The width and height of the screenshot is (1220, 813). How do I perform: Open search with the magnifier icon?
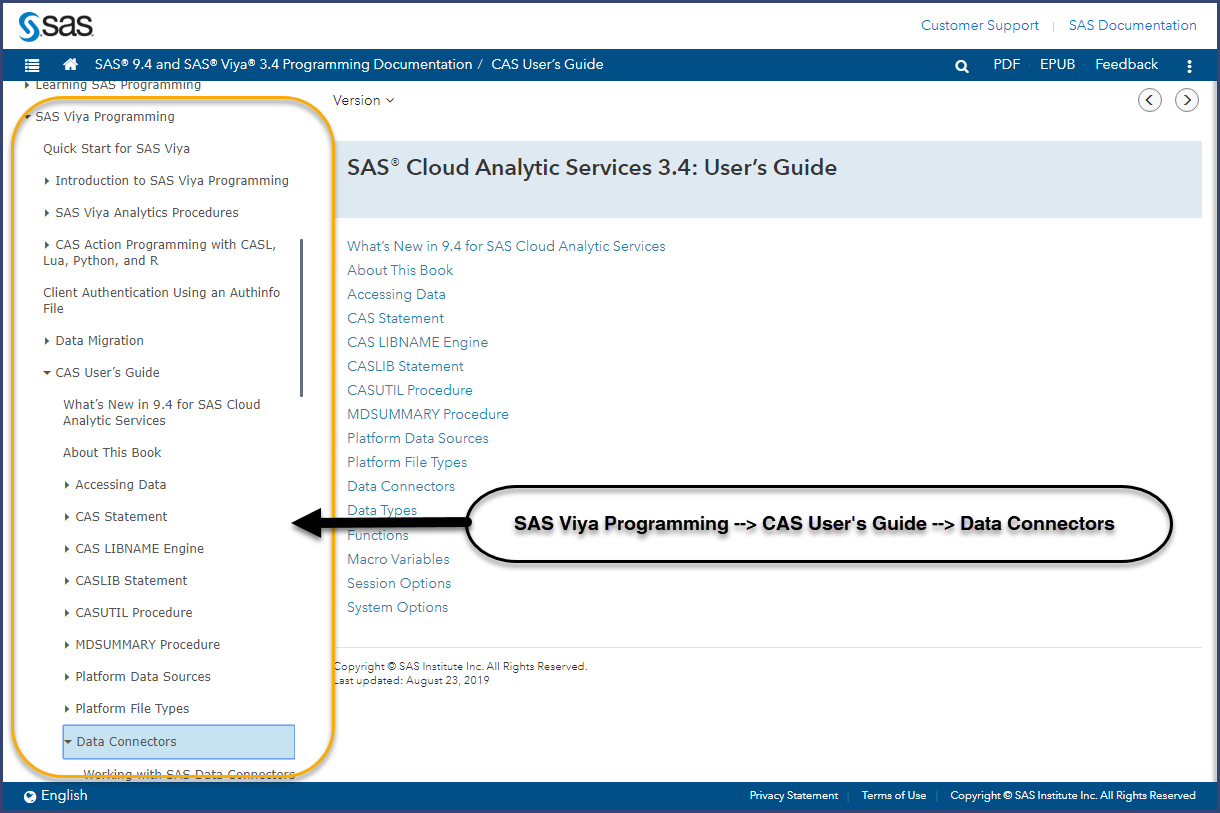[962, 66]
